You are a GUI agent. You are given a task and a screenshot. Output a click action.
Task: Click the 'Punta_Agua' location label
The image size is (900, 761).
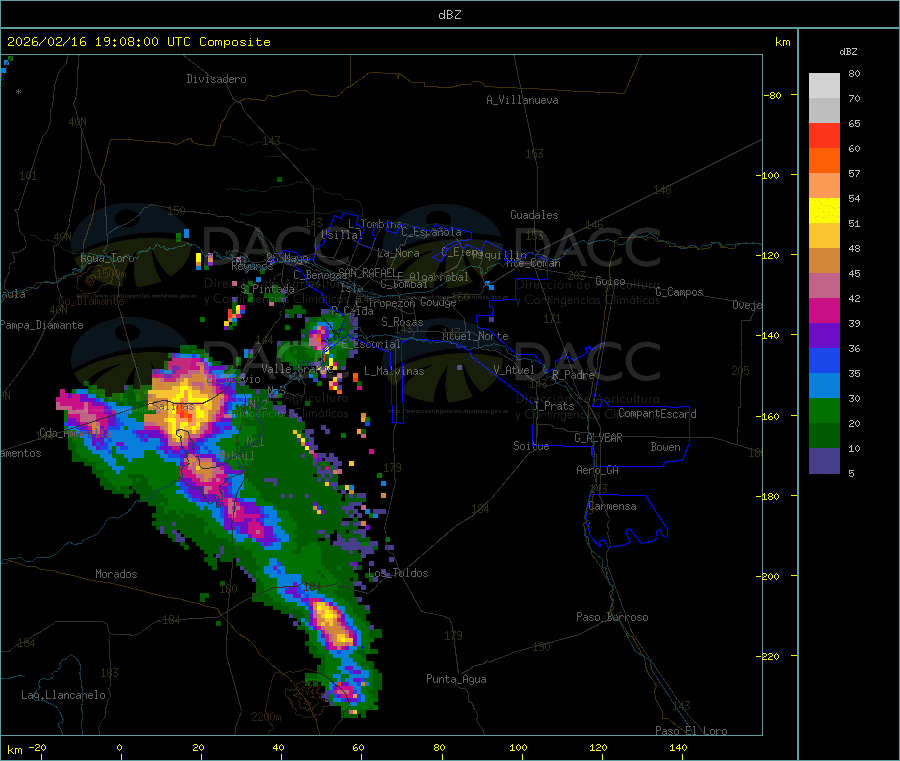click(x=456, y=679)
